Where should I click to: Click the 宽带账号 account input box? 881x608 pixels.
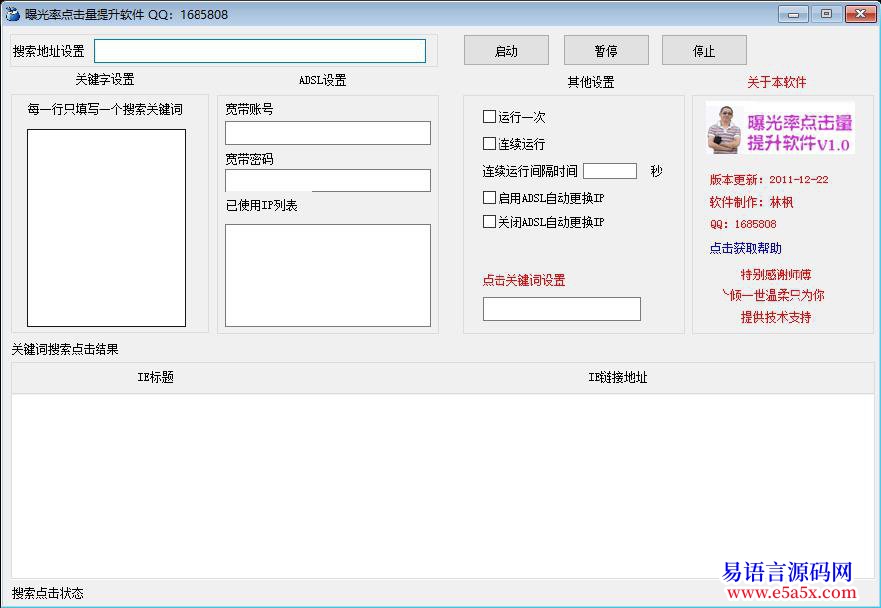coord(327,132)
